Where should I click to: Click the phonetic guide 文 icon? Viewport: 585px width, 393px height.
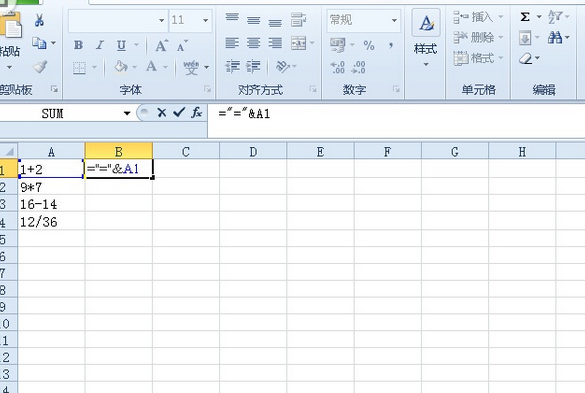click(191, 68)
